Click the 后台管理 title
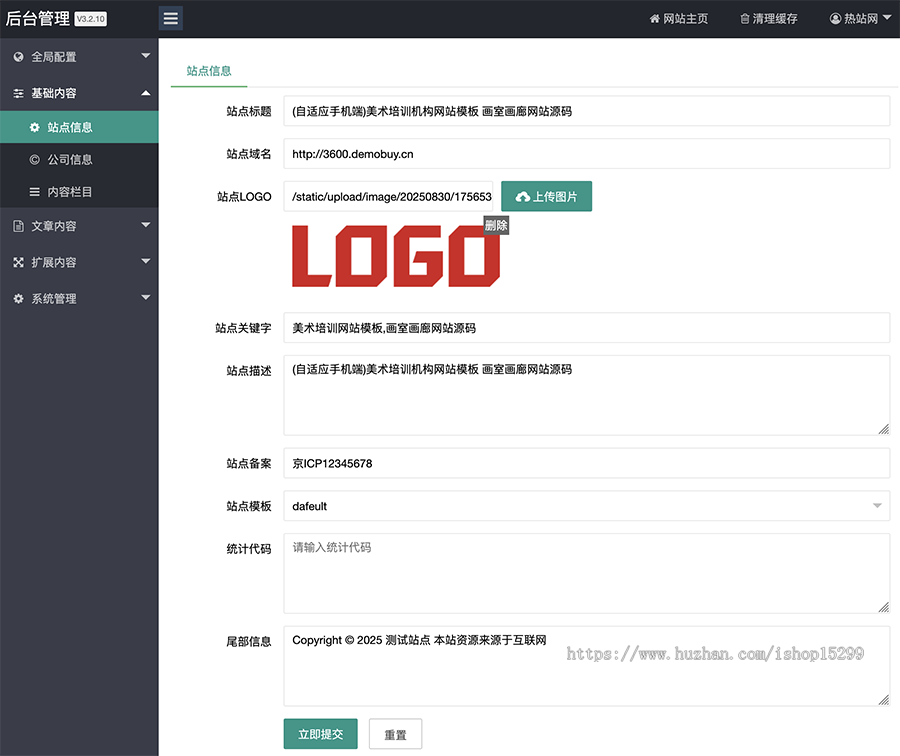Viewport: 900px width, 756px height. tap(38, 18)
